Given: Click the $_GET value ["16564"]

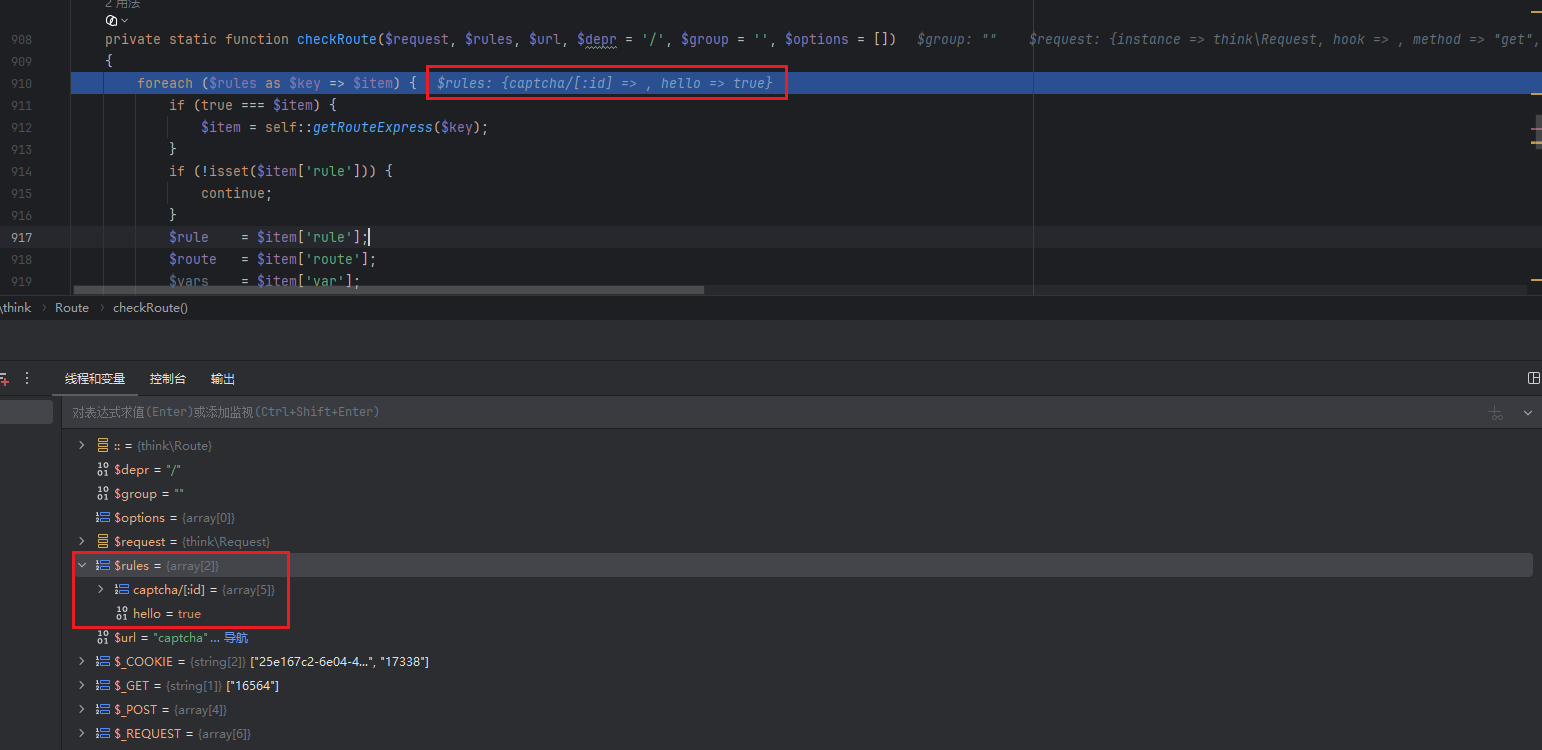Looking at the screenshot, I should click(x=252, y=686).
